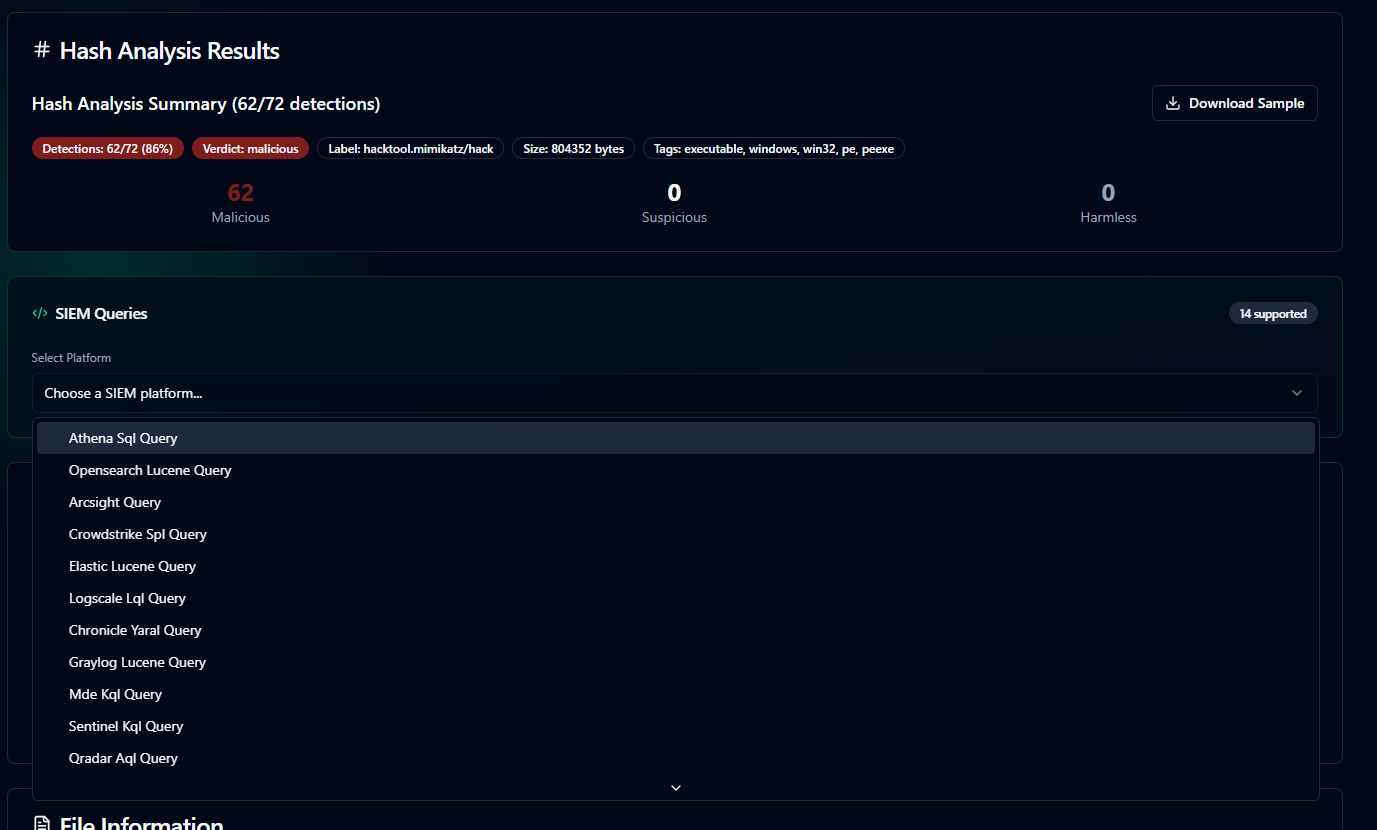Select Chronicle Yaral Query option
Viewport: 1377px width, 830px height.
click(x=676, y=630)
